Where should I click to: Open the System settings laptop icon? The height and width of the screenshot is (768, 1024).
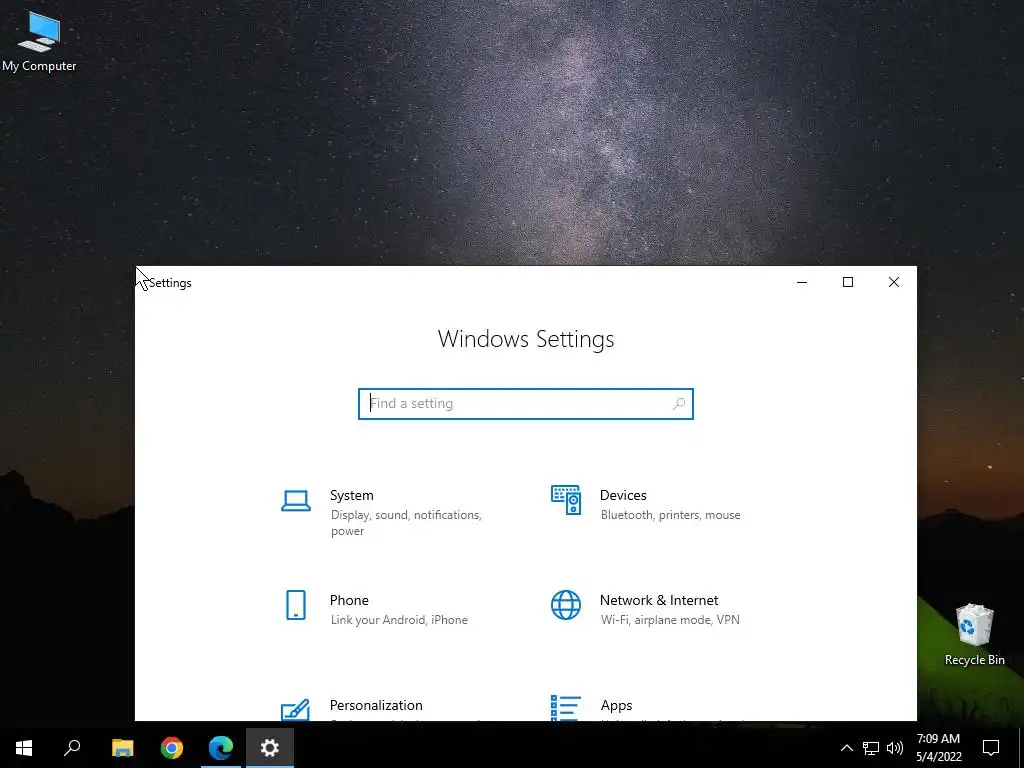(296, 501)
